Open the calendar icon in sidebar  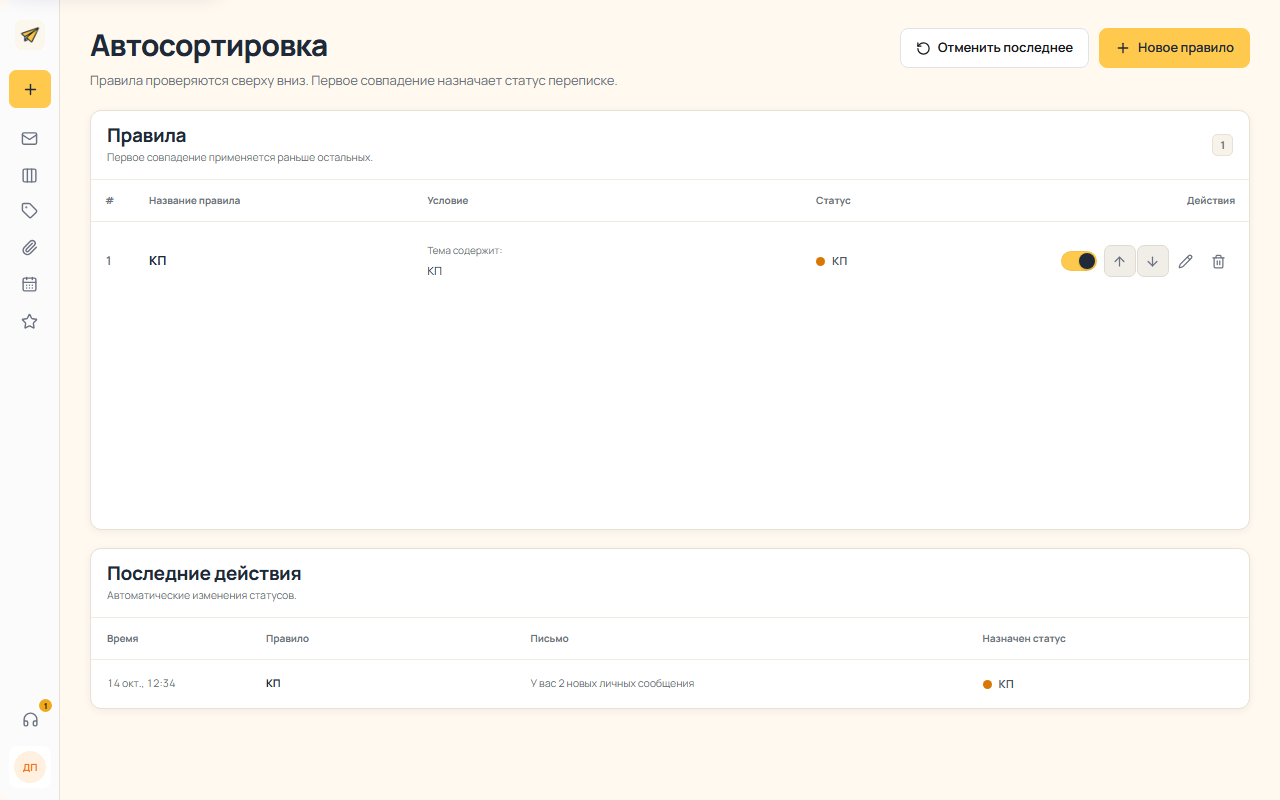click(30, 284)
